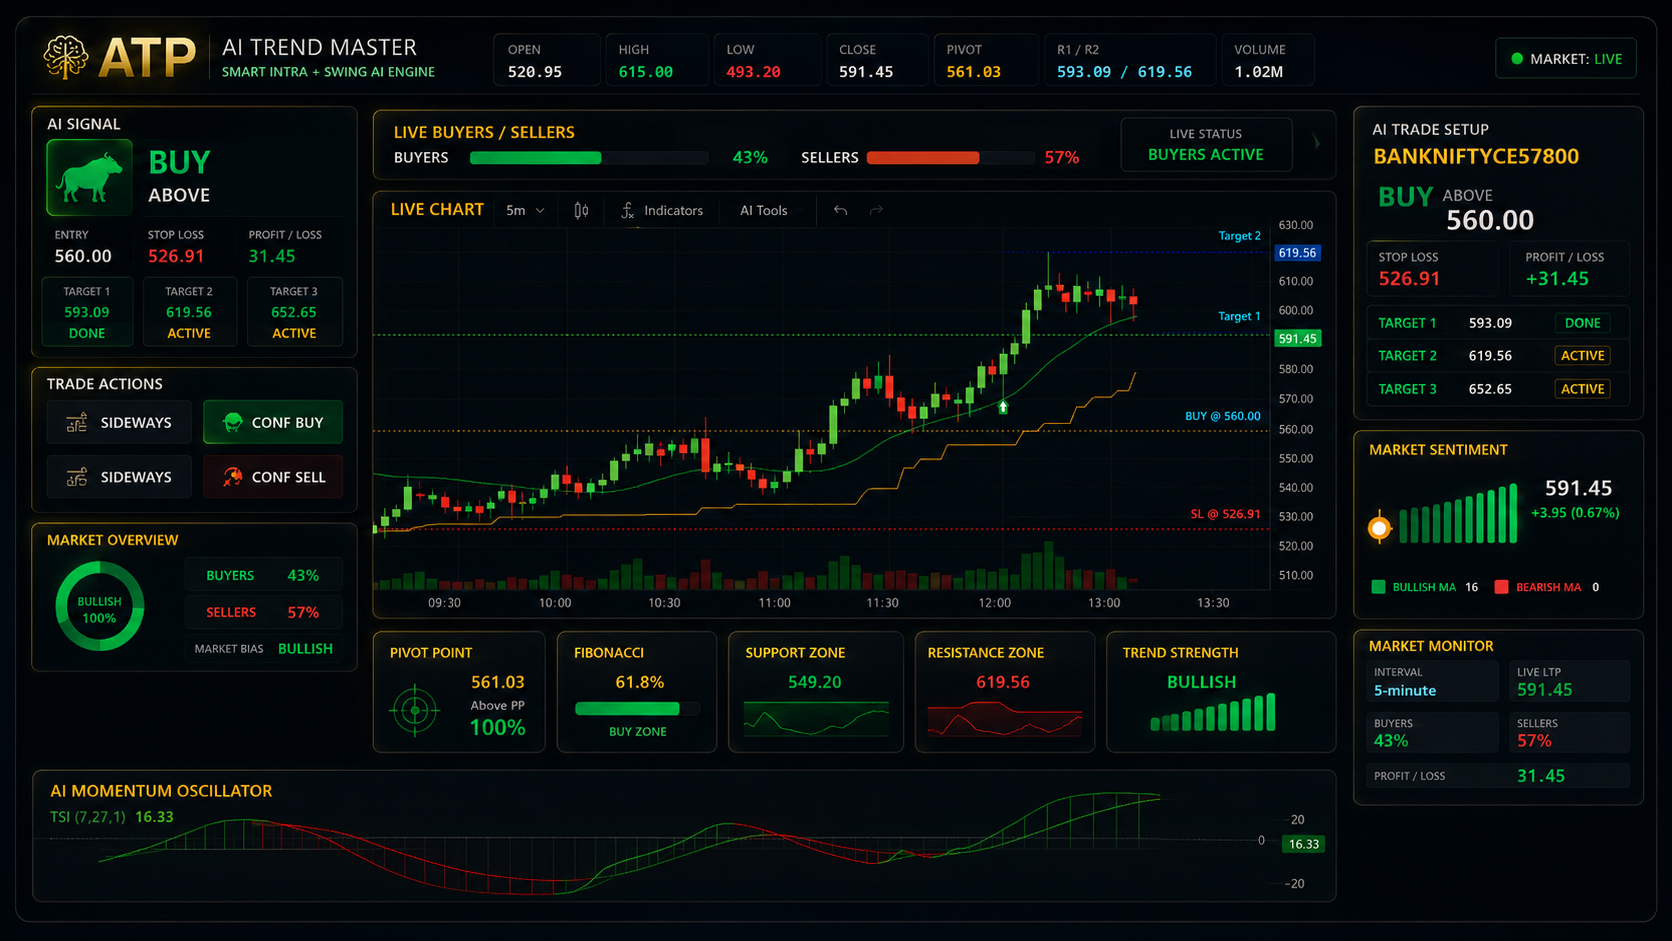Image resolution: width=1672 pixels, height=941 pixels.
Task: Click the Trend Strength bar graphic
Action: 1212,712
